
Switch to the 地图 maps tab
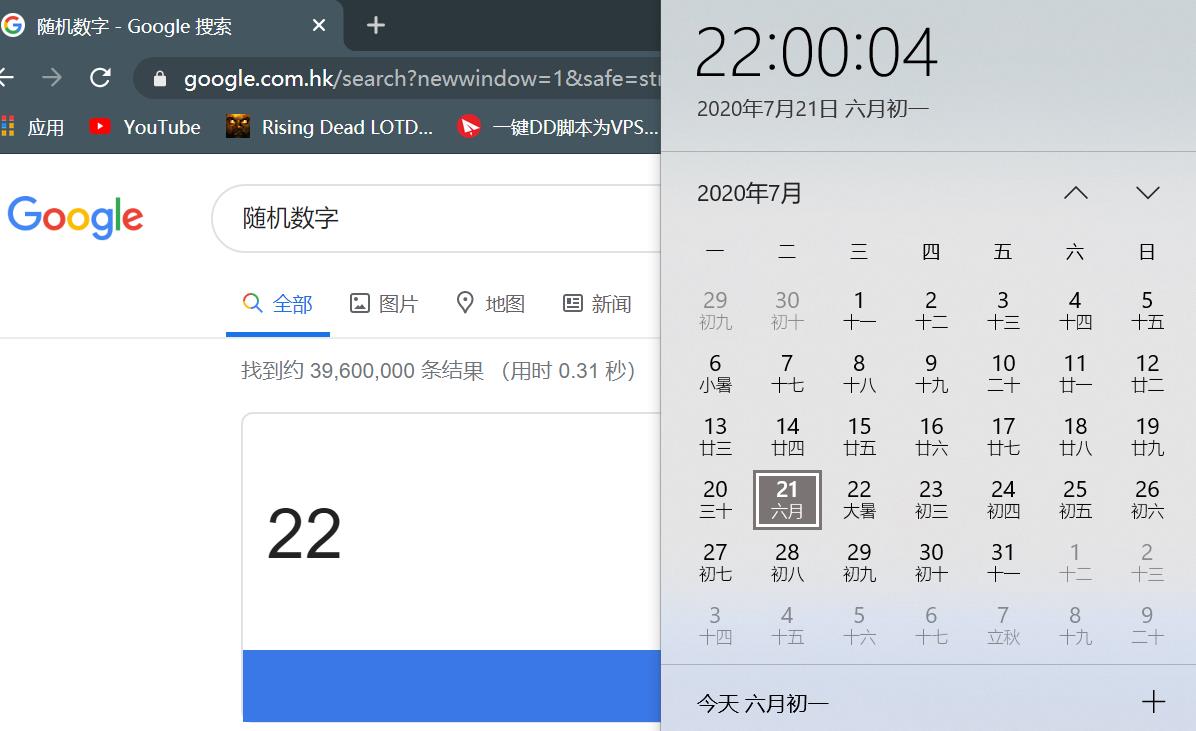(490, 304)
